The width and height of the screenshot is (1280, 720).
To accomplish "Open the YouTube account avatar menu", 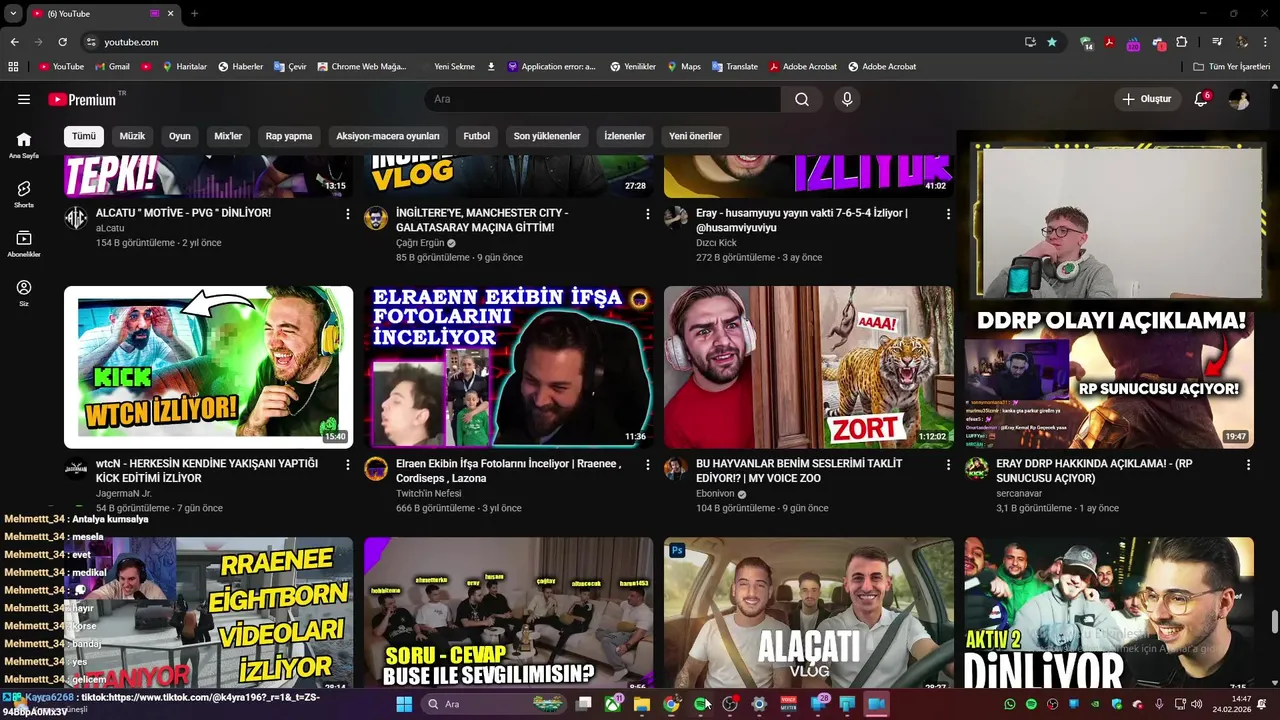I will (1239, 99).
